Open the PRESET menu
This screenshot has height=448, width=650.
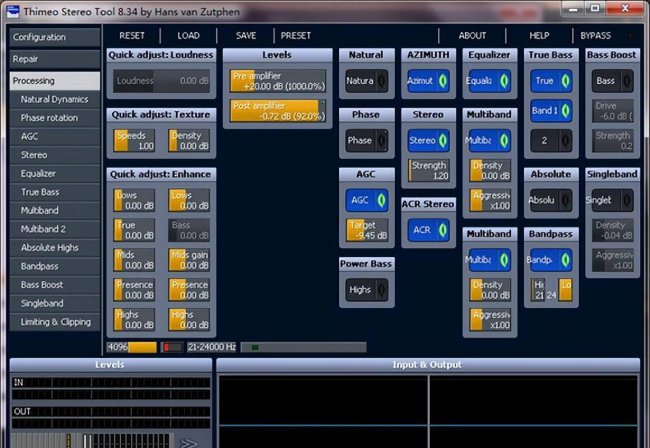coord(296,36)
